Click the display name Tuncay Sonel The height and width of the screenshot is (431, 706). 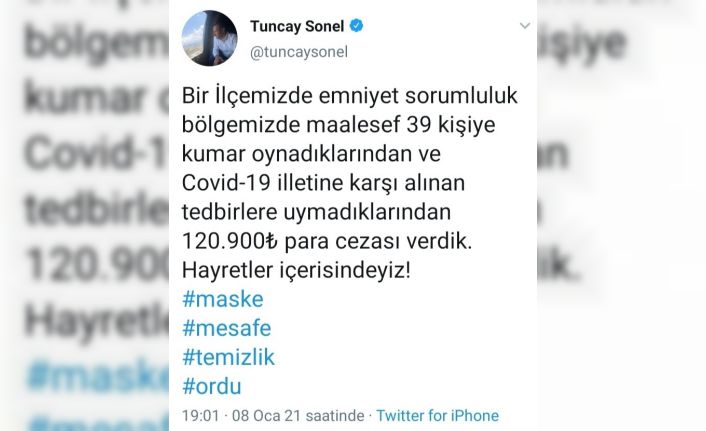click(x=297, y=26)
